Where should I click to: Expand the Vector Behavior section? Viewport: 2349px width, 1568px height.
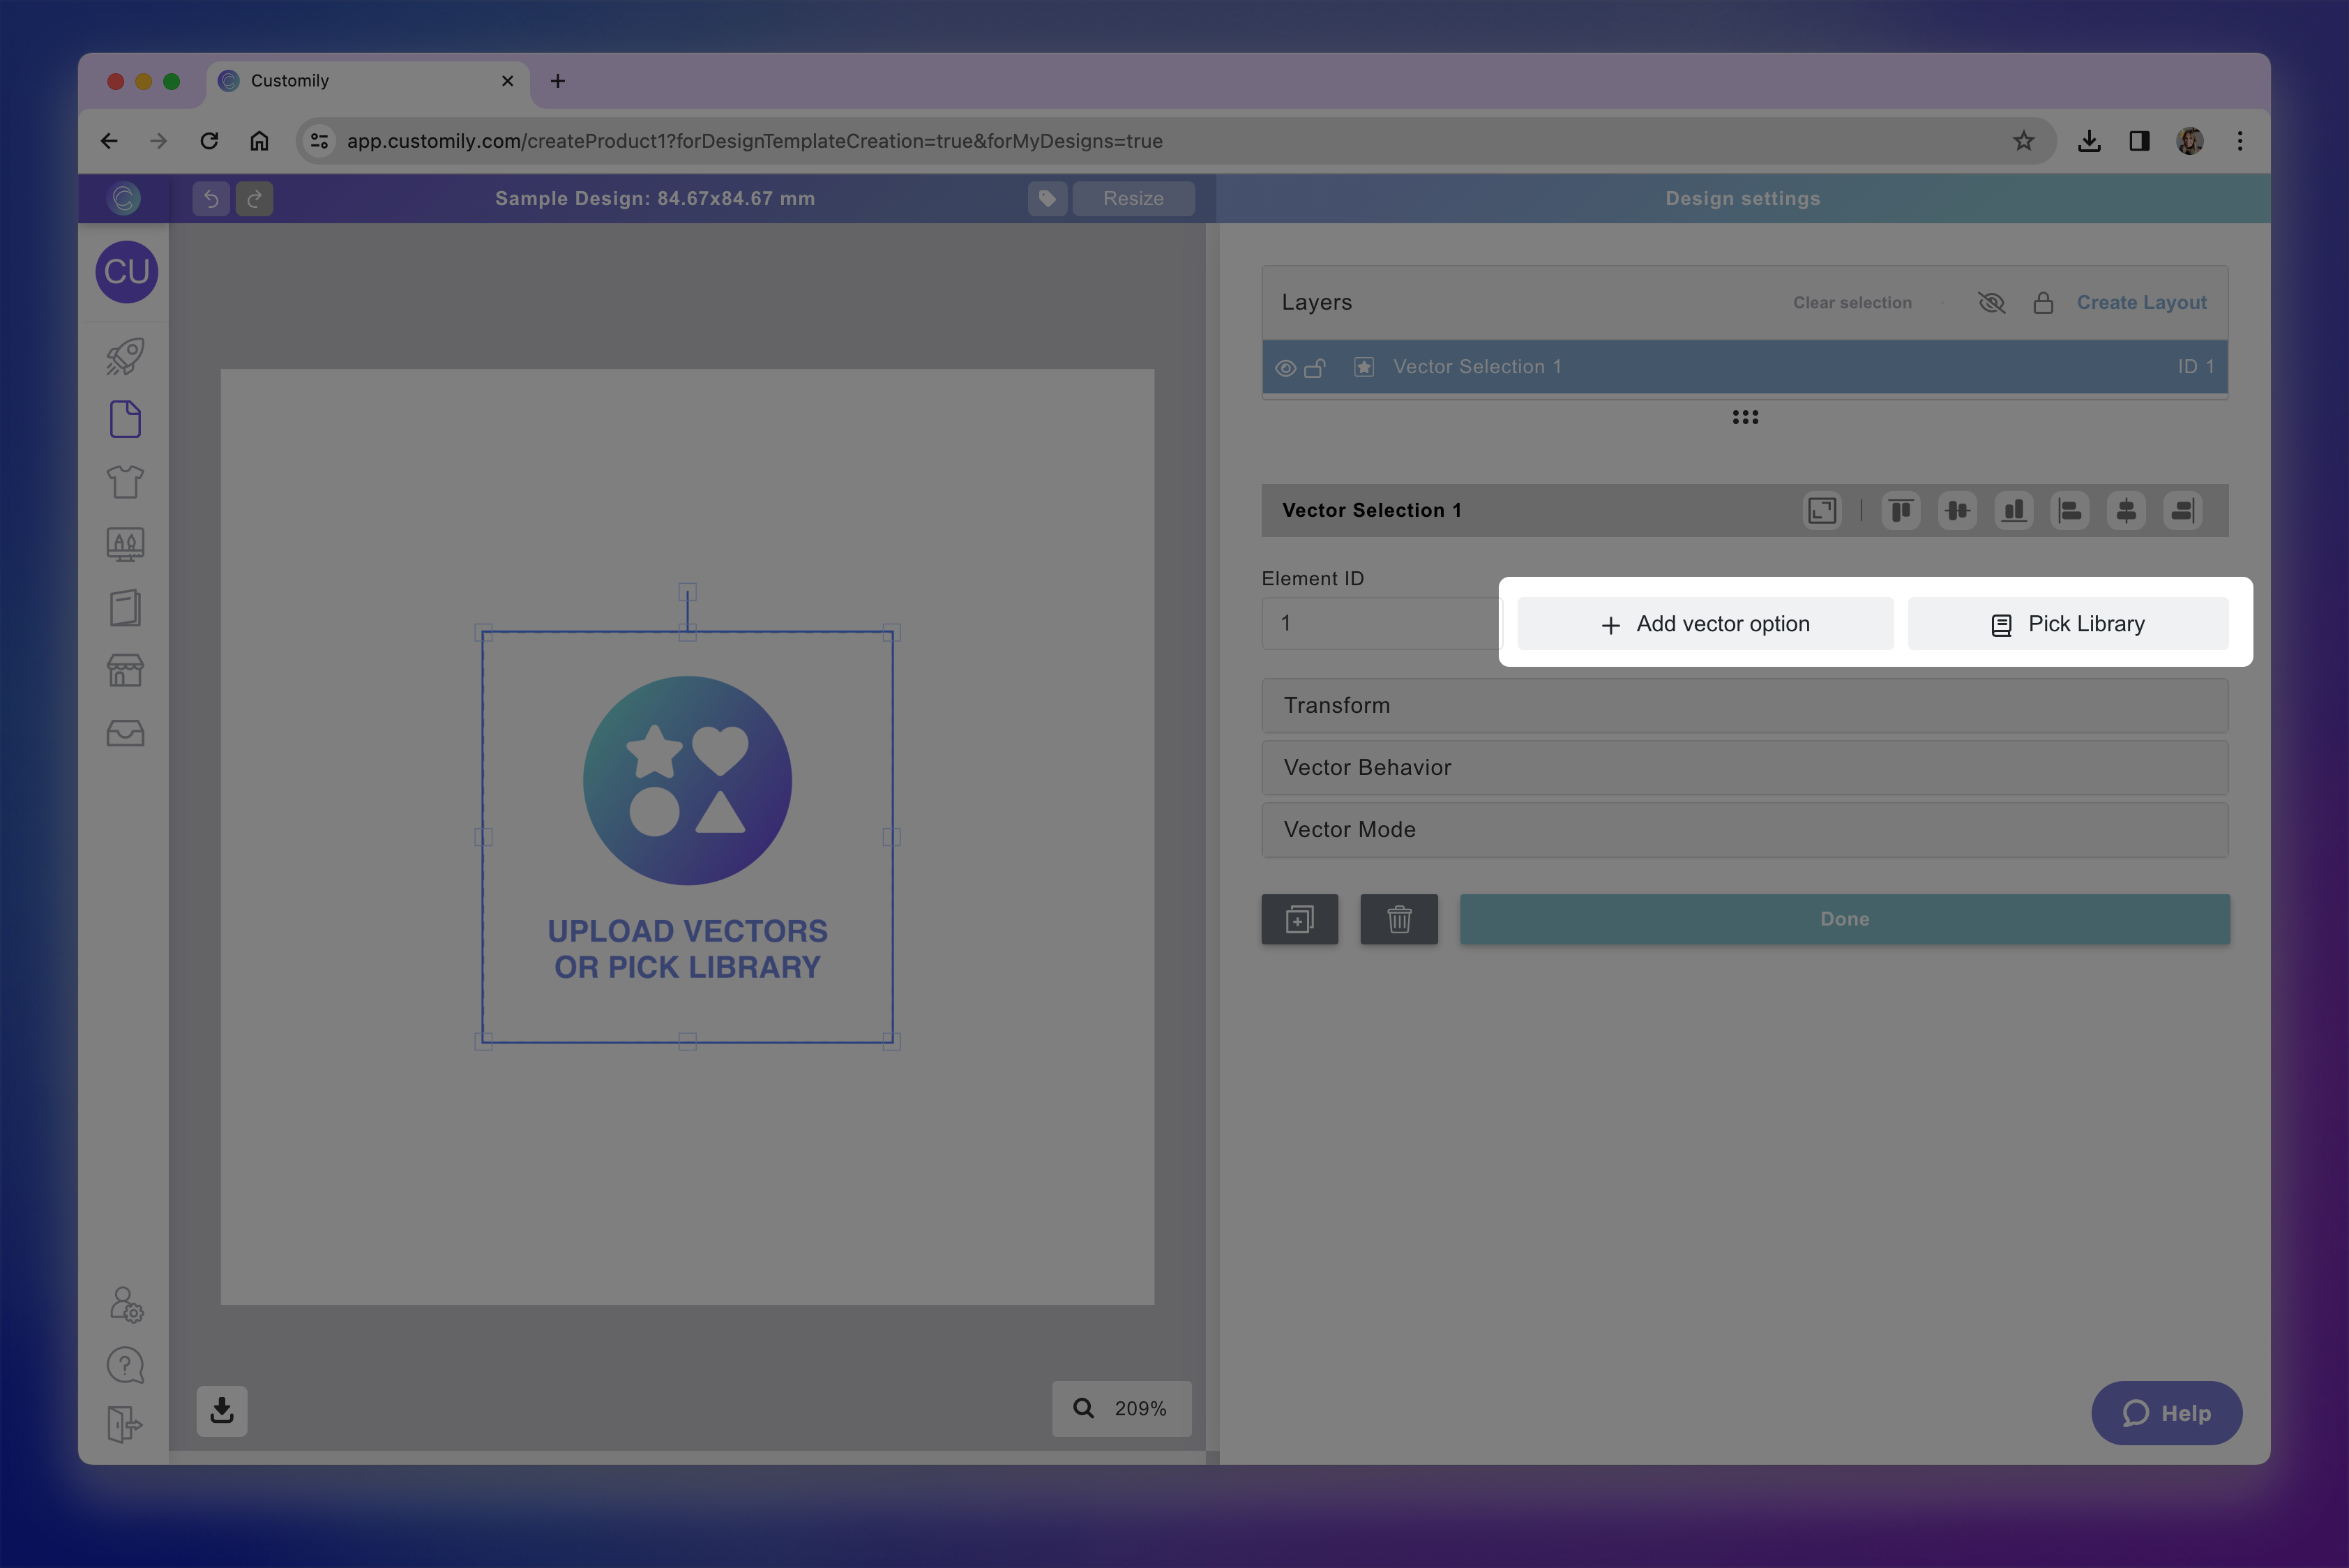coord(1744,768)
